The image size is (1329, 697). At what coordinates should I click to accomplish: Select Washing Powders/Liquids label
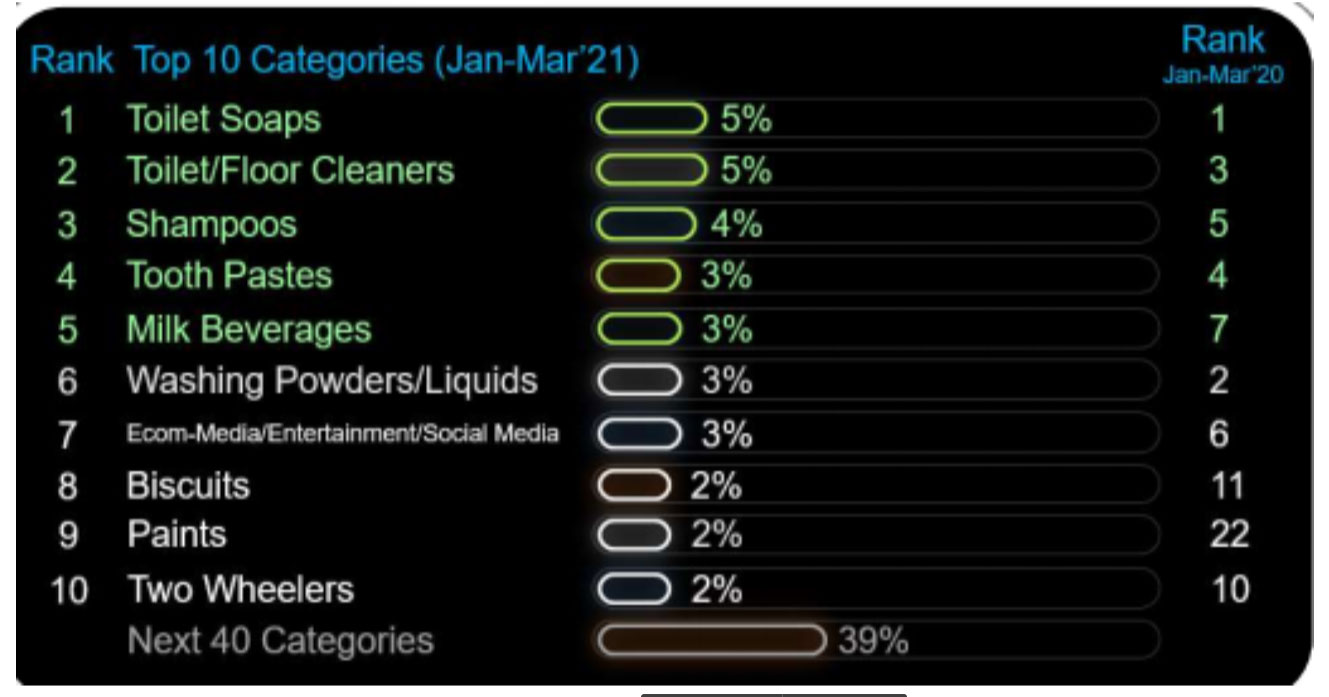332,381
